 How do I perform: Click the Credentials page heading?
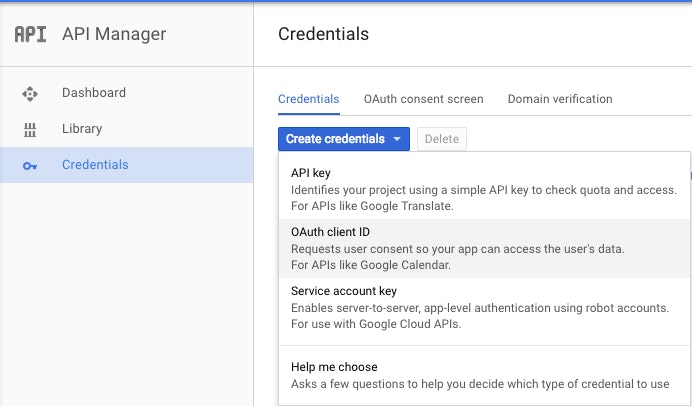323,34
